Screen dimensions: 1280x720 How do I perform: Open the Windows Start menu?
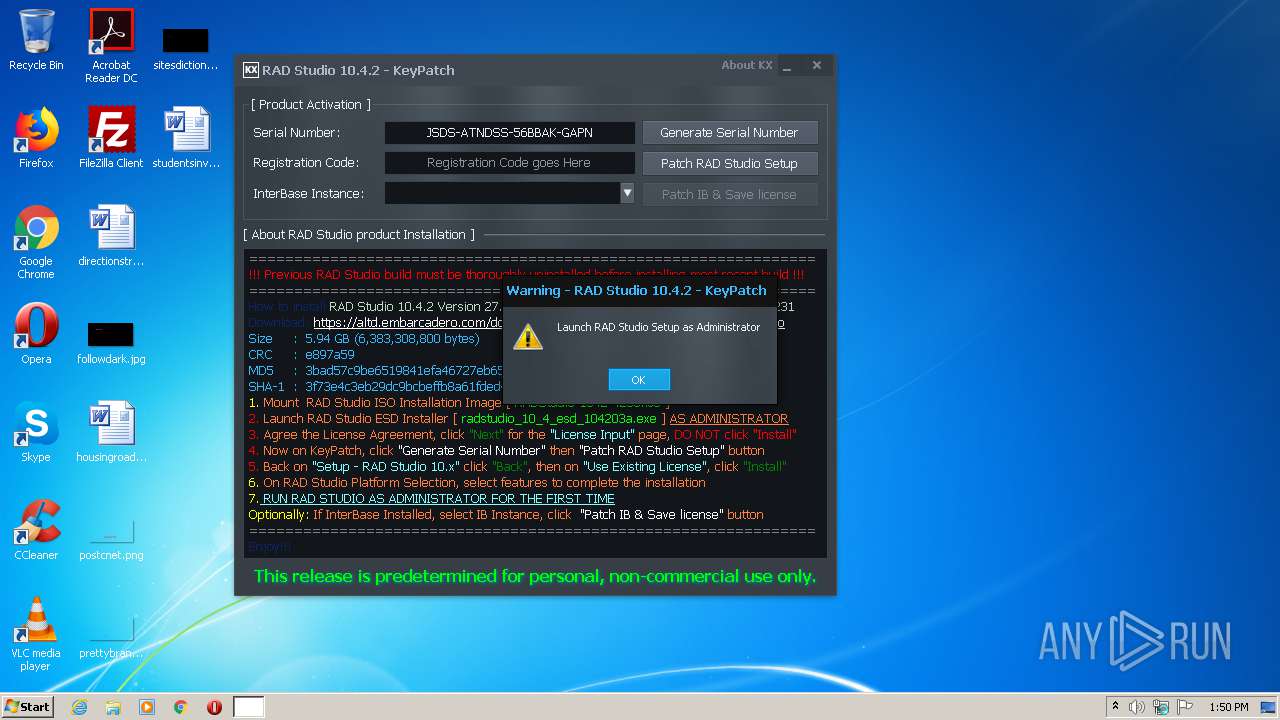pos(28,707)
